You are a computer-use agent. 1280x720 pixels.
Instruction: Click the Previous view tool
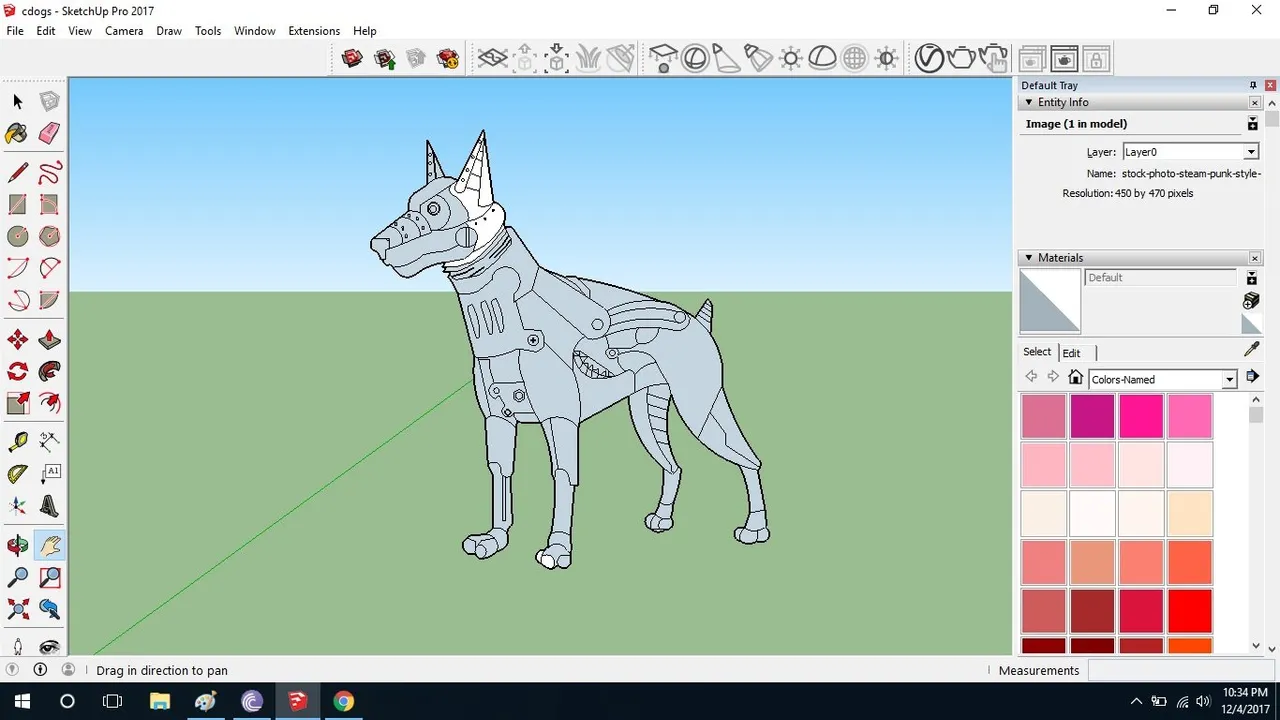coord(49,609)
